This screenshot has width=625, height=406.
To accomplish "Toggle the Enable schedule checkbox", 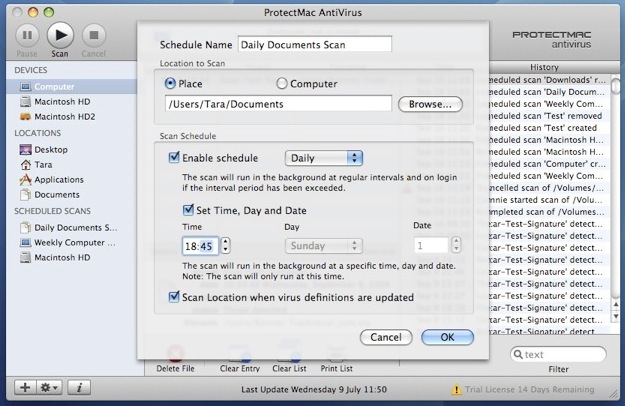I will 175,157.
